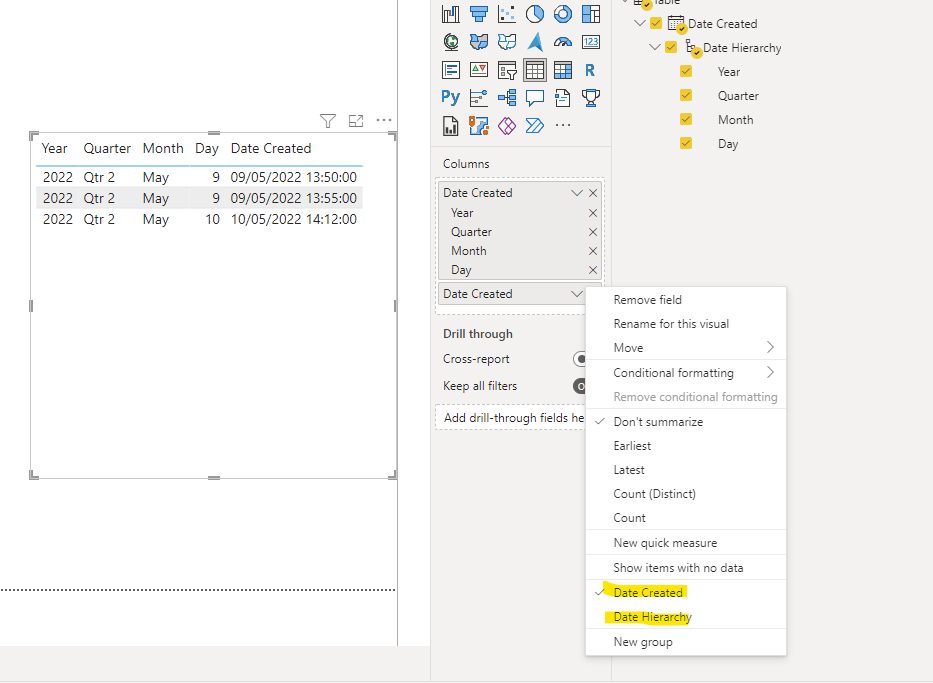Remove Quarter from Columns well
Image resolution: width=933 pixels, height=683 pixels.
tap(593, 232)
